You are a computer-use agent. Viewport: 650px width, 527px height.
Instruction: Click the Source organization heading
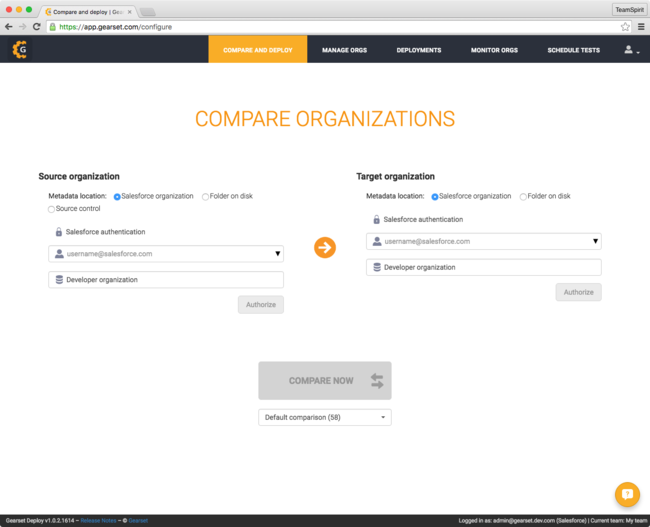79,177
